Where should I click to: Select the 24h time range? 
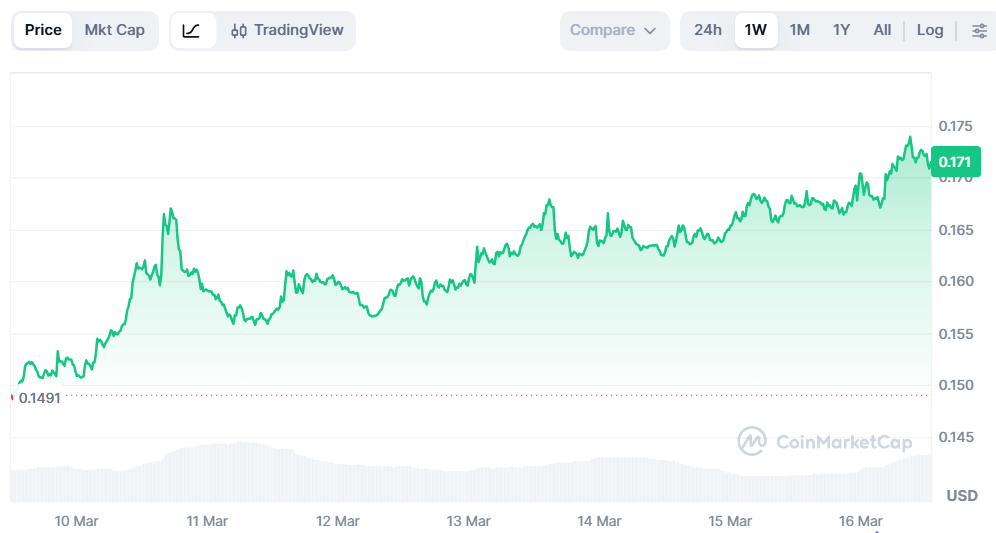pyautogui.click(x=708, y=30)
